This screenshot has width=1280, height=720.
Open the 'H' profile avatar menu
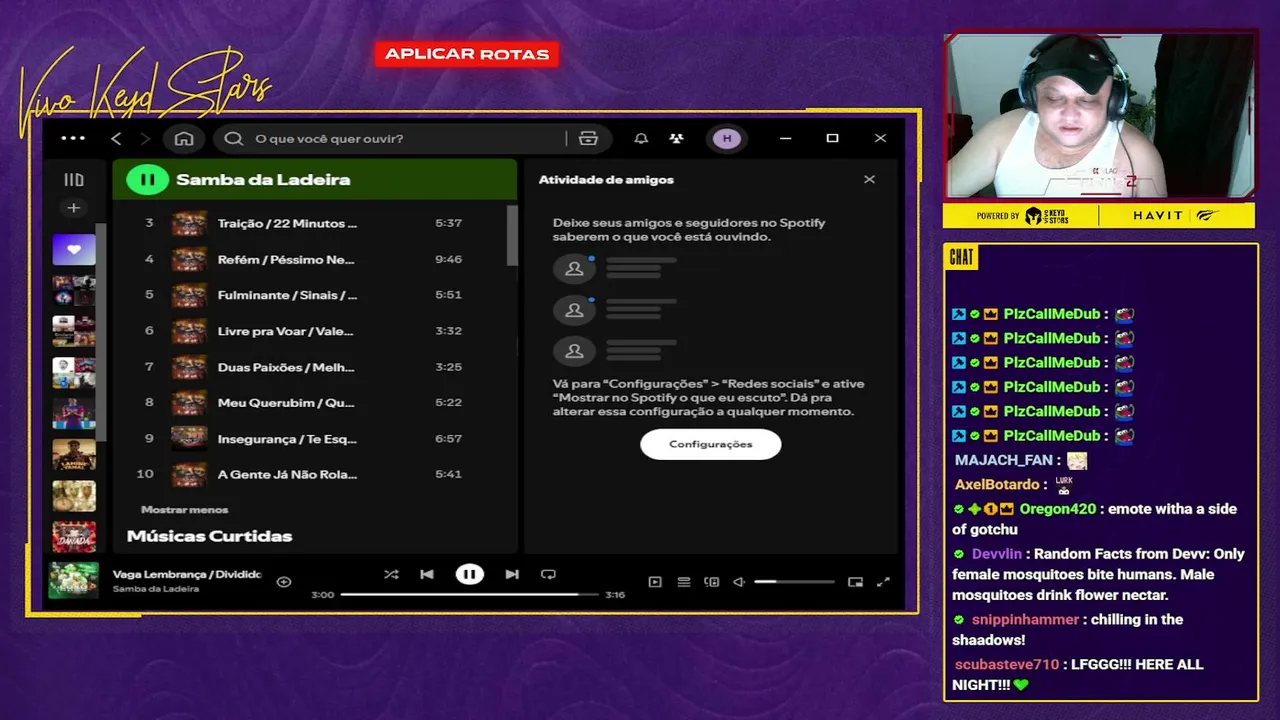click(727, 138)
